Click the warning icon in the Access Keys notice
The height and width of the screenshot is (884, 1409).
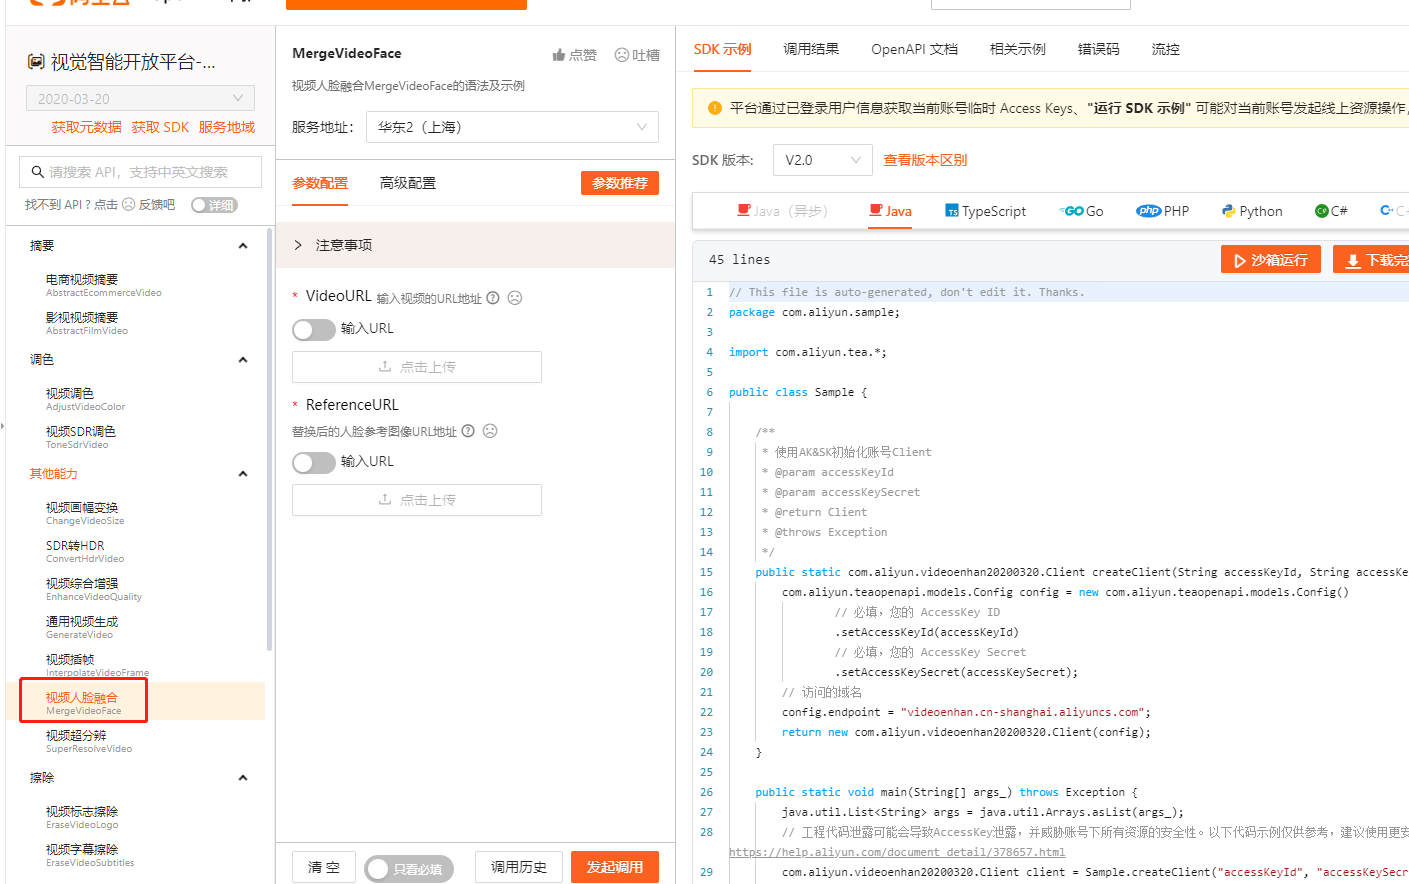tap(715, 108)
